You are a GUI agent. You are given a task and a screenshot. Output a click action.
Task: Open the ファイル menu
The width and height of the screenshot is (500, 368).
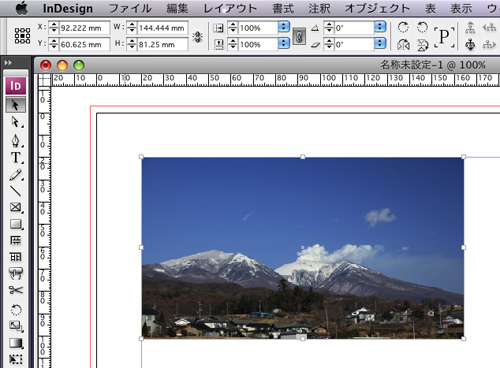pos(130,8)
